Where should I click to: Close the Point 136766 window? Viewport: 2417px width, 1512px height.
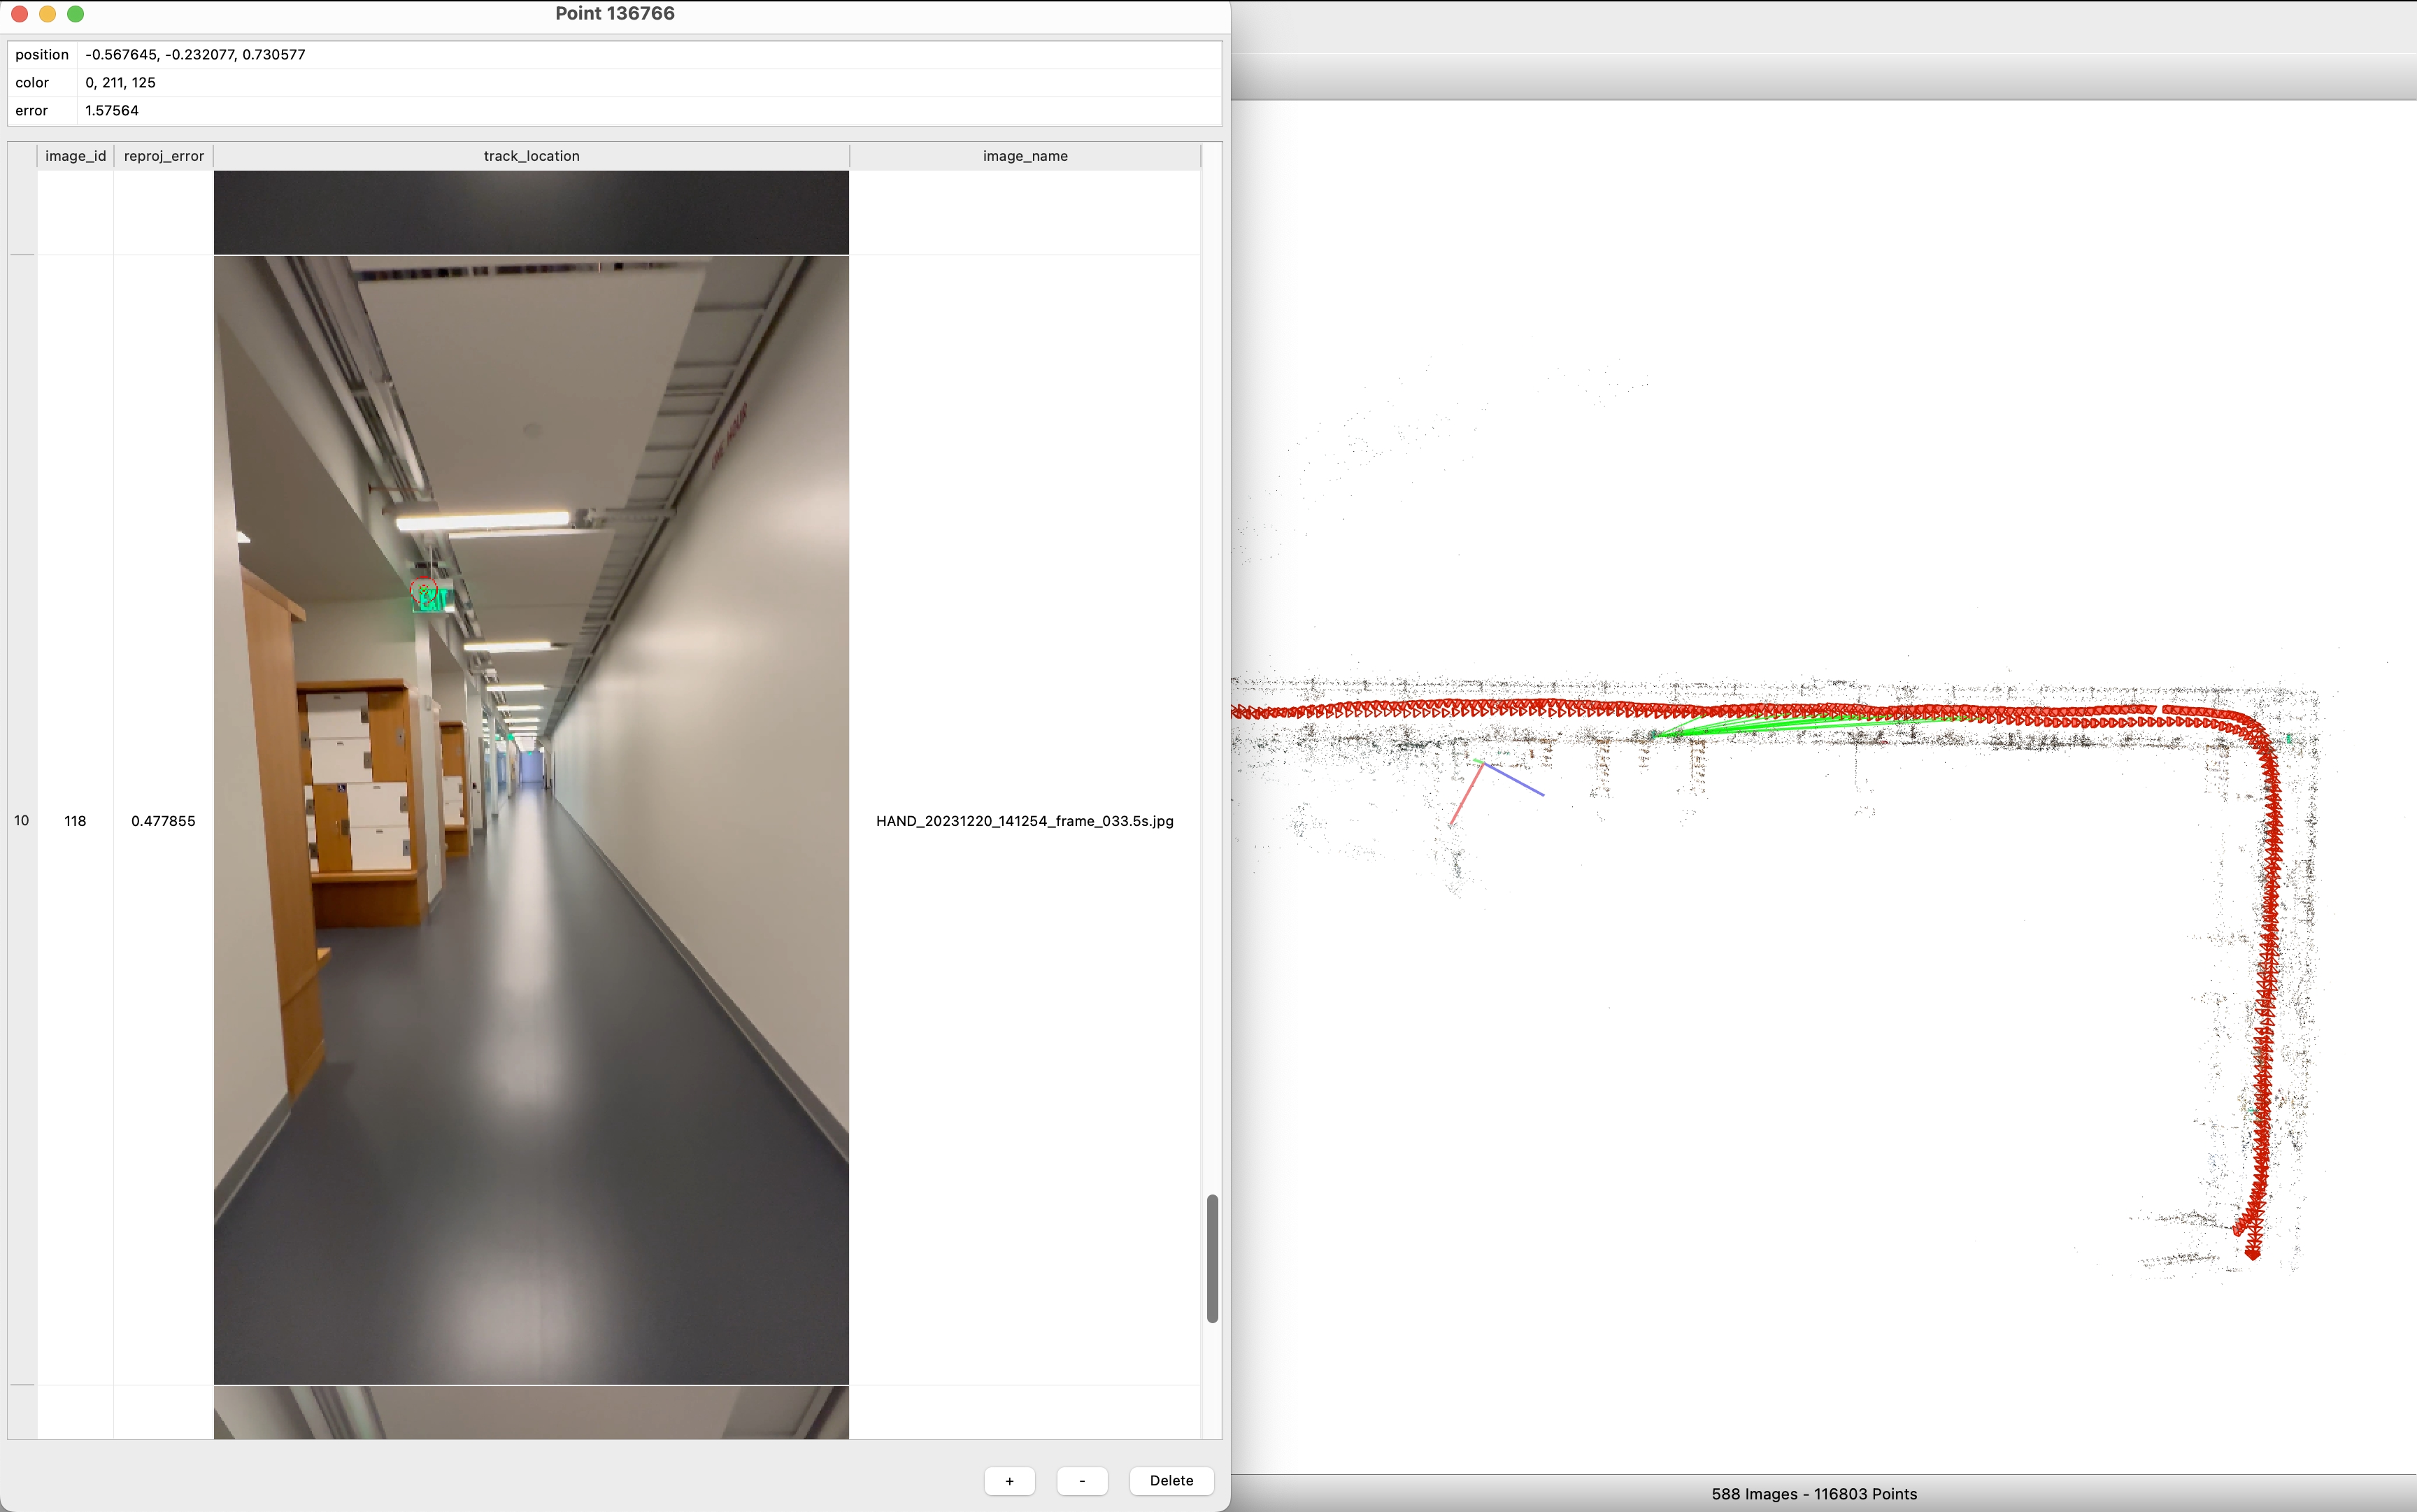coord(19,14)
